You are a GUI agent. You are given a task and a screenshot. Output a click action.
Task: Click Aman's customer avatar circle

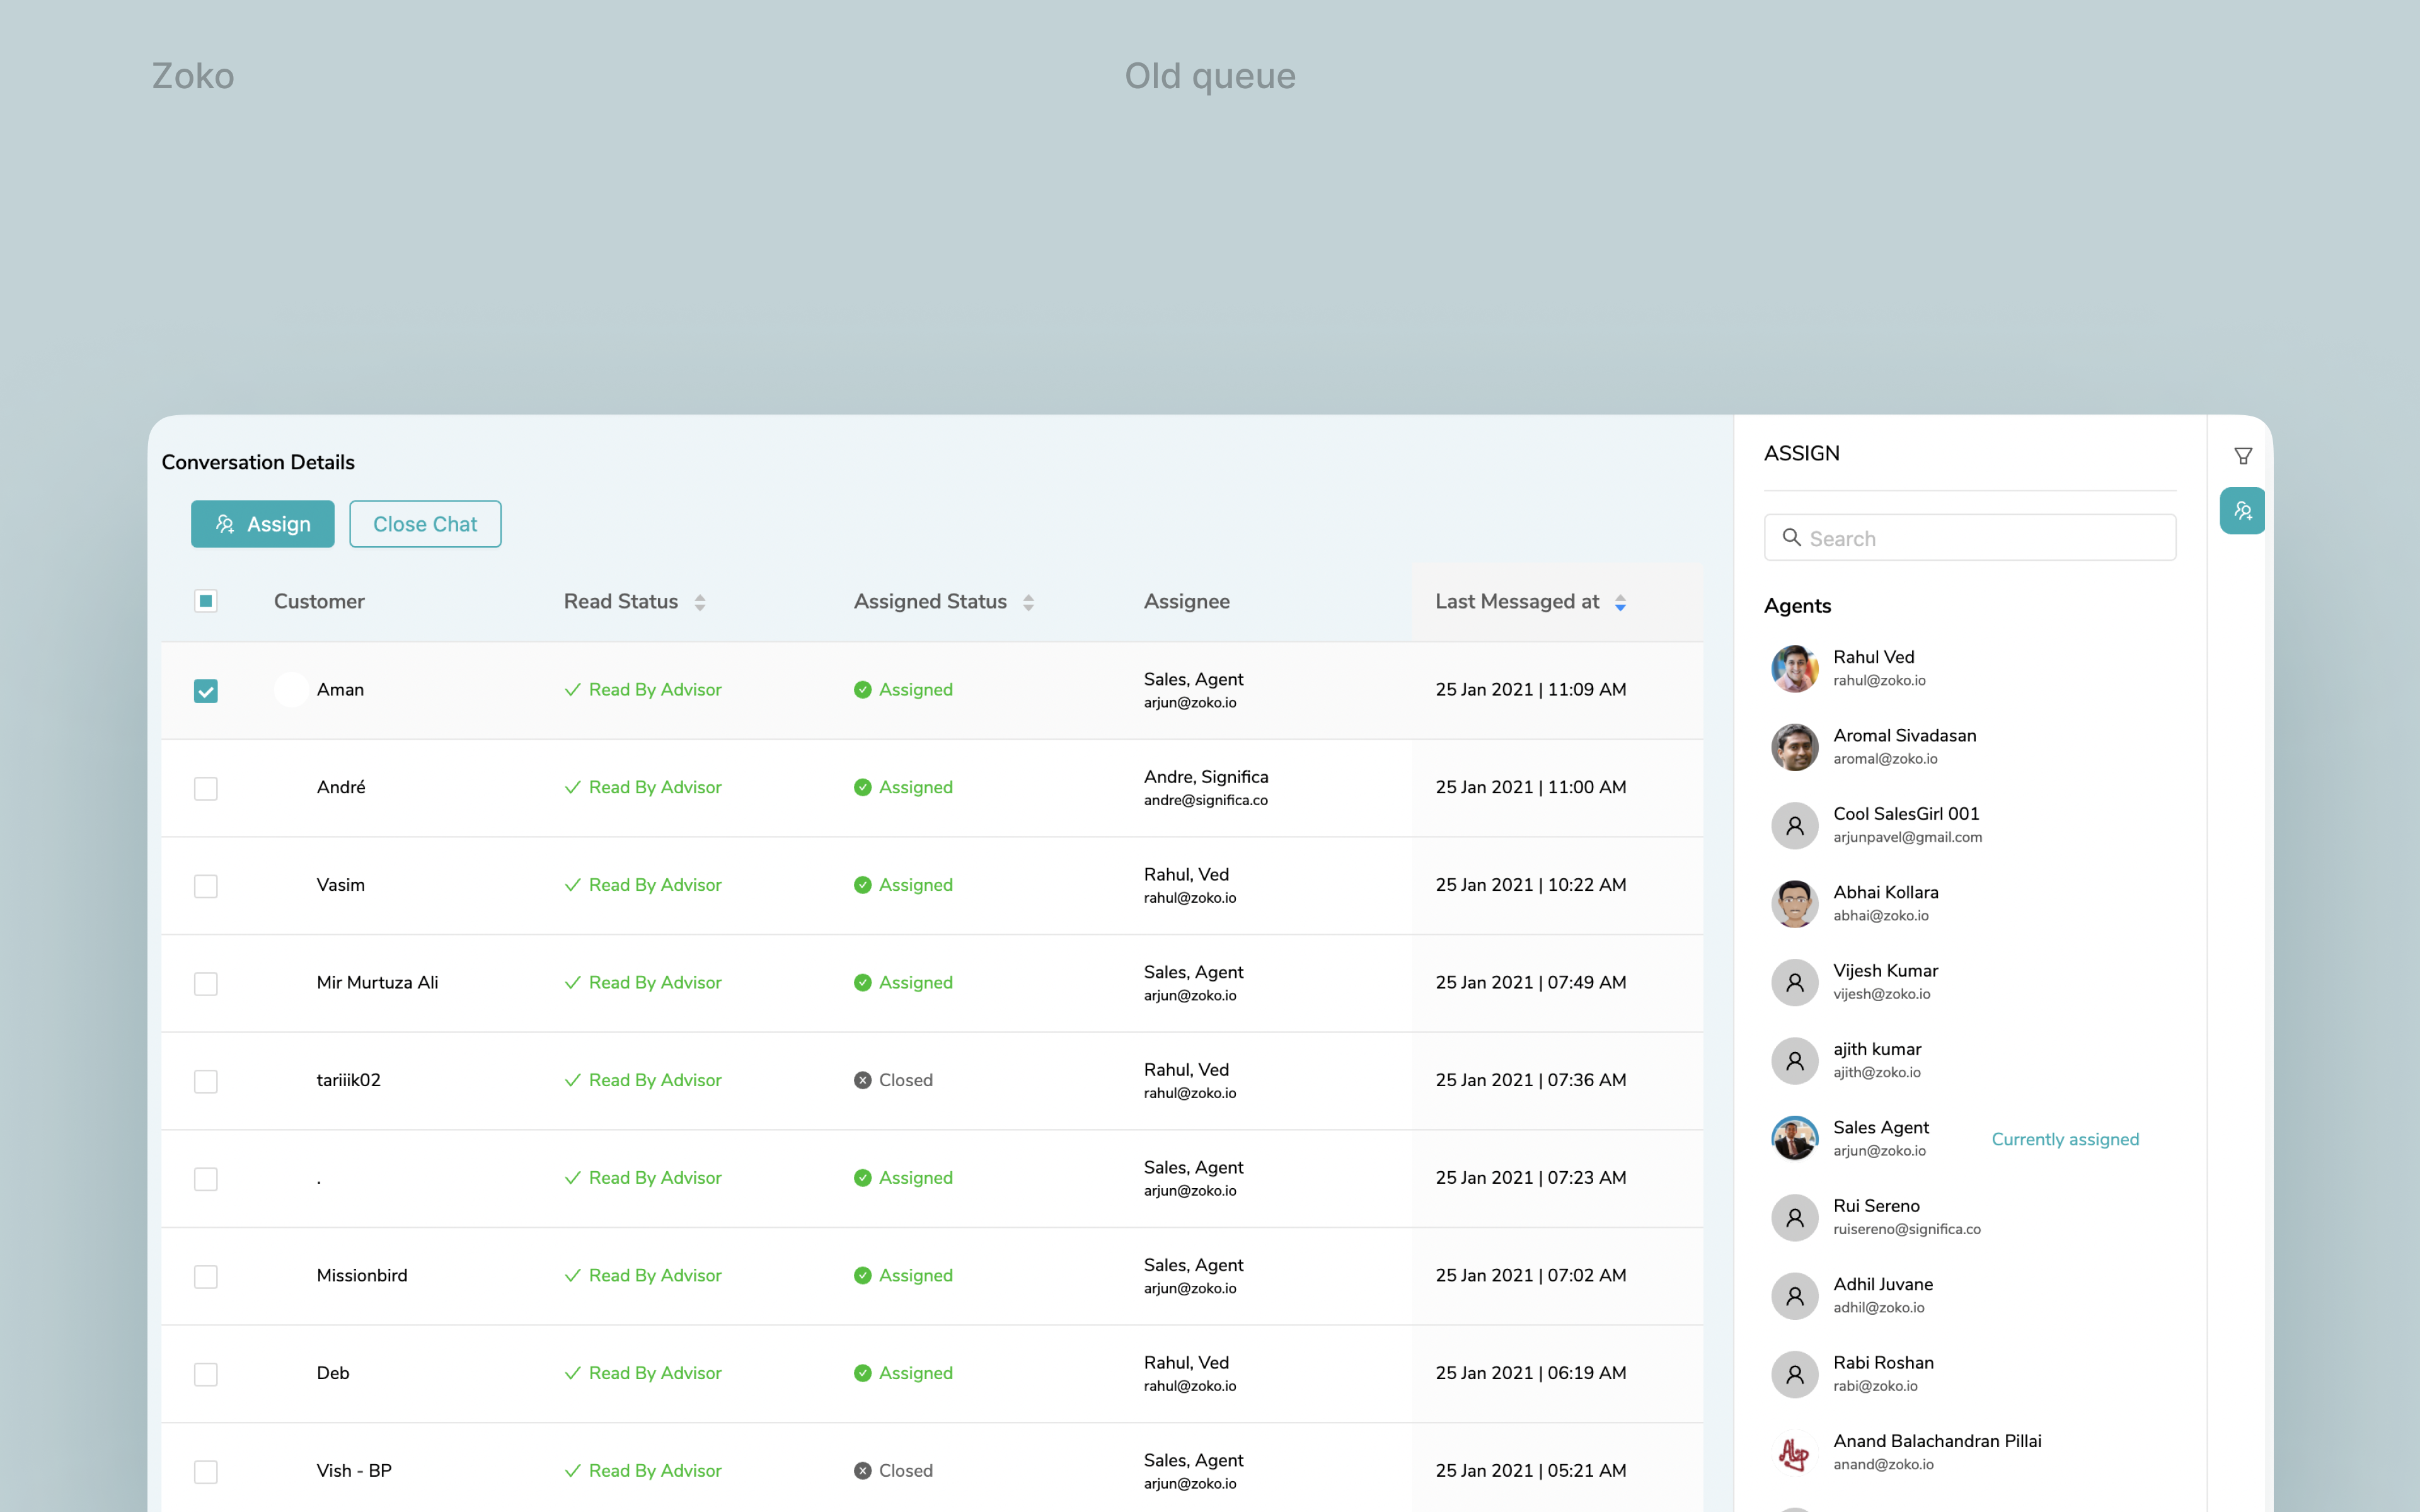coord(291,690)
